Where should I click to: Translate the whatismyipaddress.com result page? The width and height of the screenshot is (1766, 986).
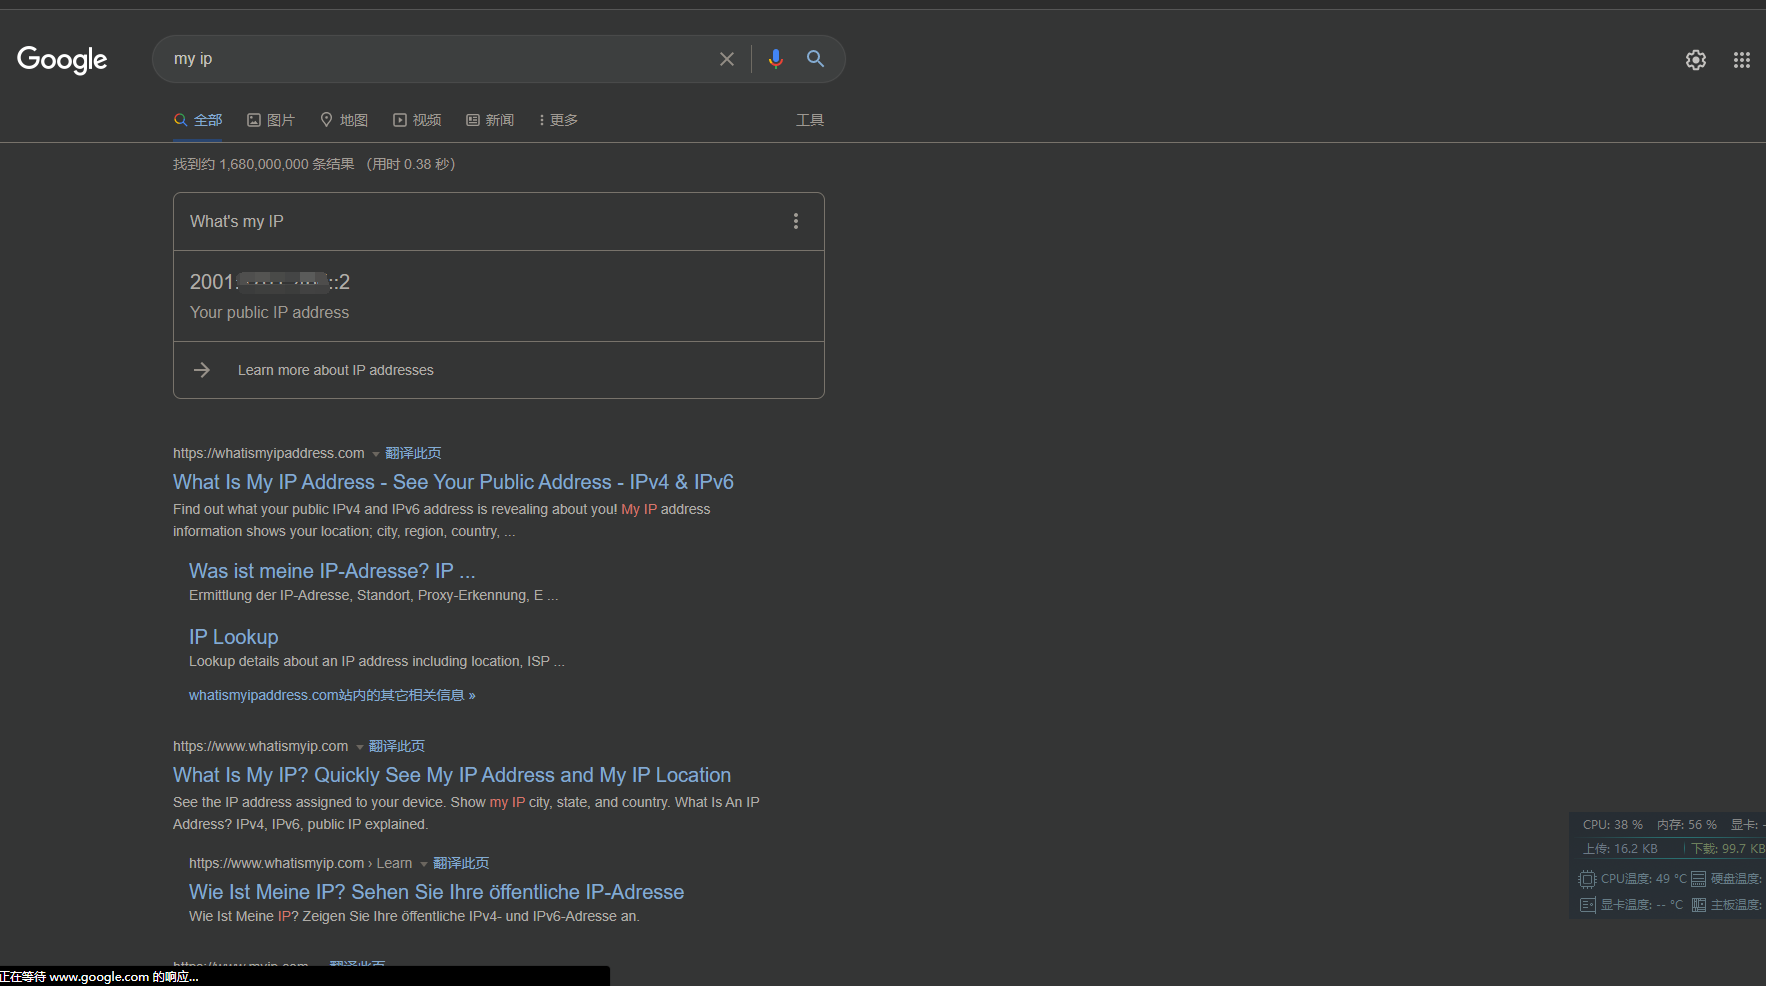413,453
